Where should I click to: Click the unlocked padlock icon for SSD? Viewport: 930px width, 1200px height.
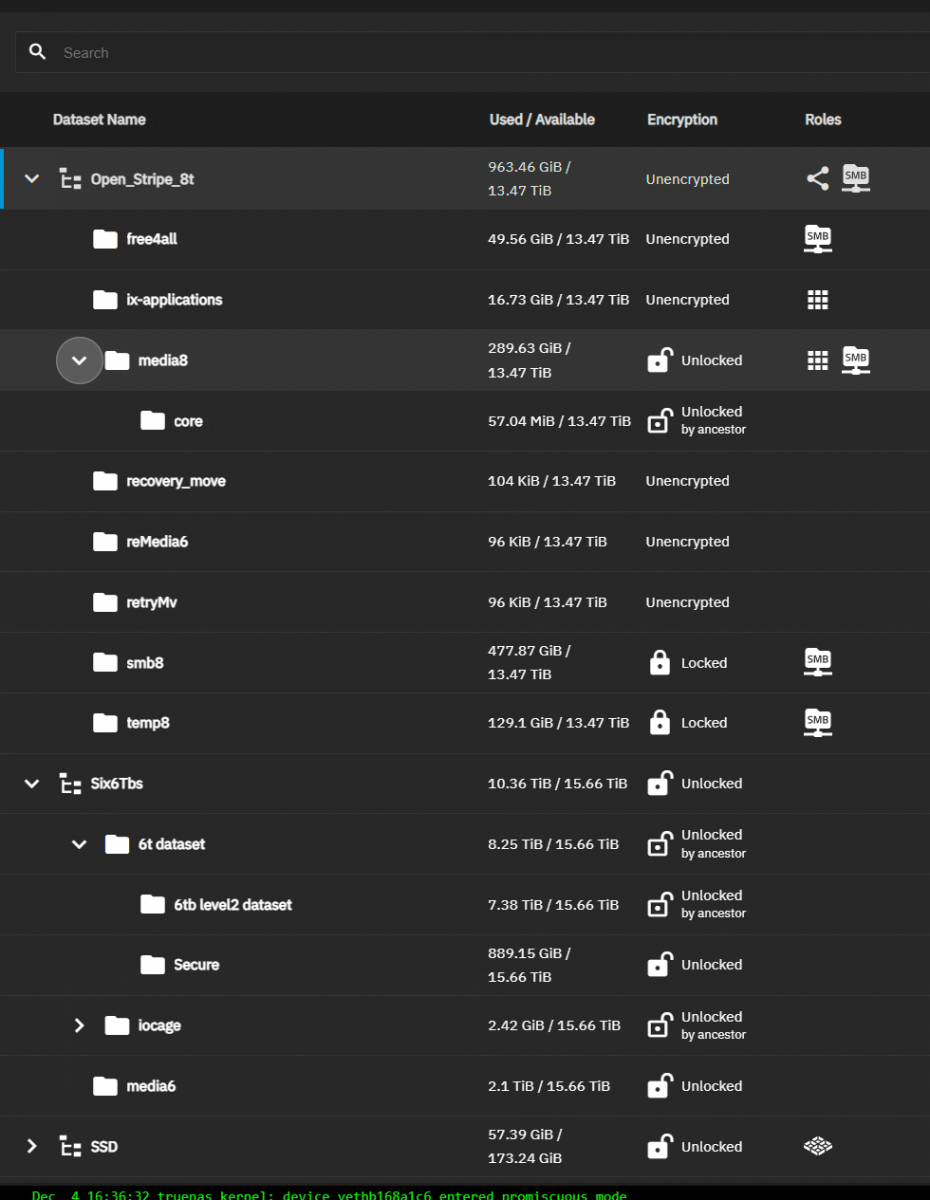[x=659, y=1146]
